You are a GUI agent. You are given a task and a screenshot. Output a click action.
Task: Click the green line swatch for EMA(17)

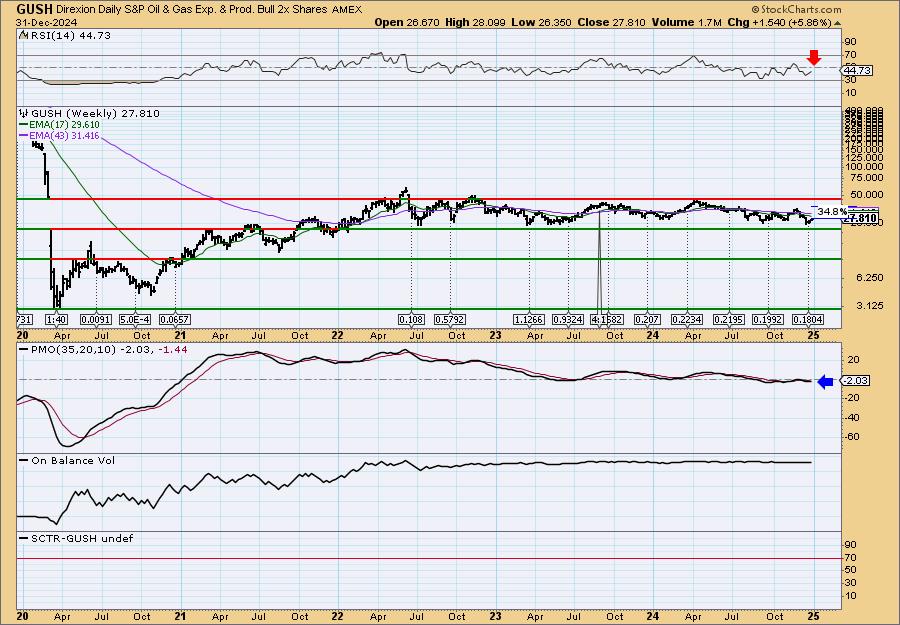[x=23, y=125]
